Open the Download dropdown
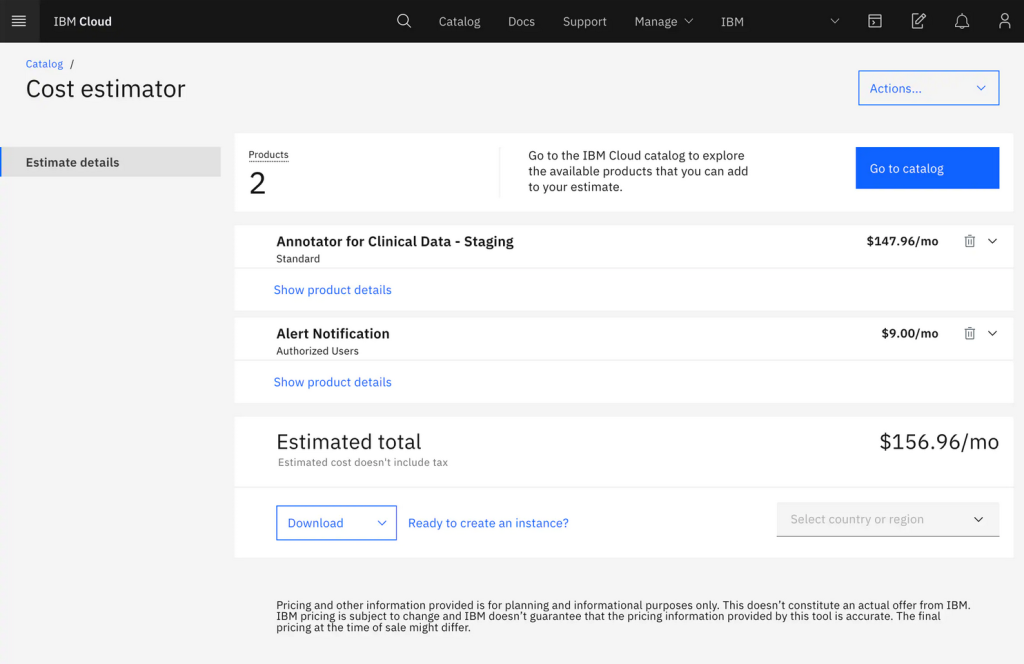 click(x=336, y=523)
